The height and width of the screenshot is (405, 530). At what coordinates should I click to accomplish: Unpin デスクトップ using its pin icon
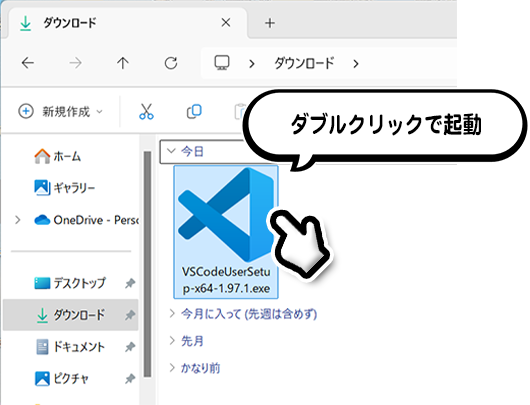point(130,283)
